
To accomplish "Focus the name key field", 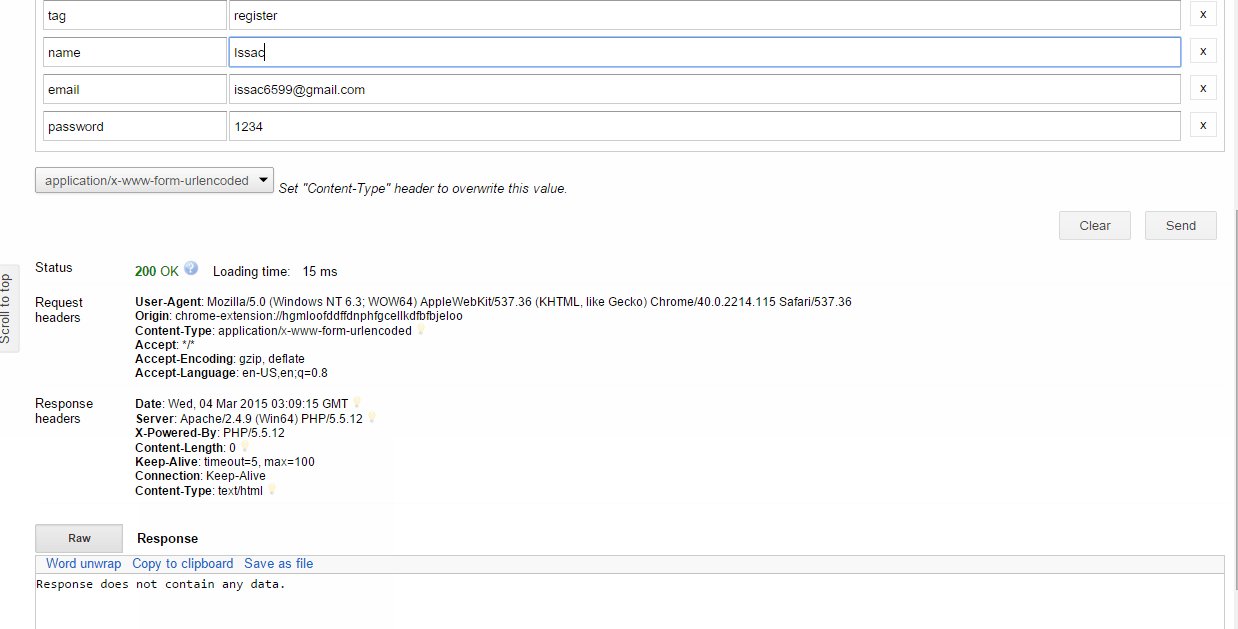I will 135,52.
